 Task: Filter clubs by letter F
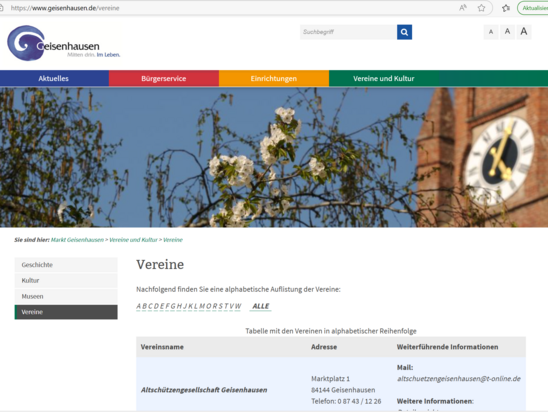pos(167,306)
